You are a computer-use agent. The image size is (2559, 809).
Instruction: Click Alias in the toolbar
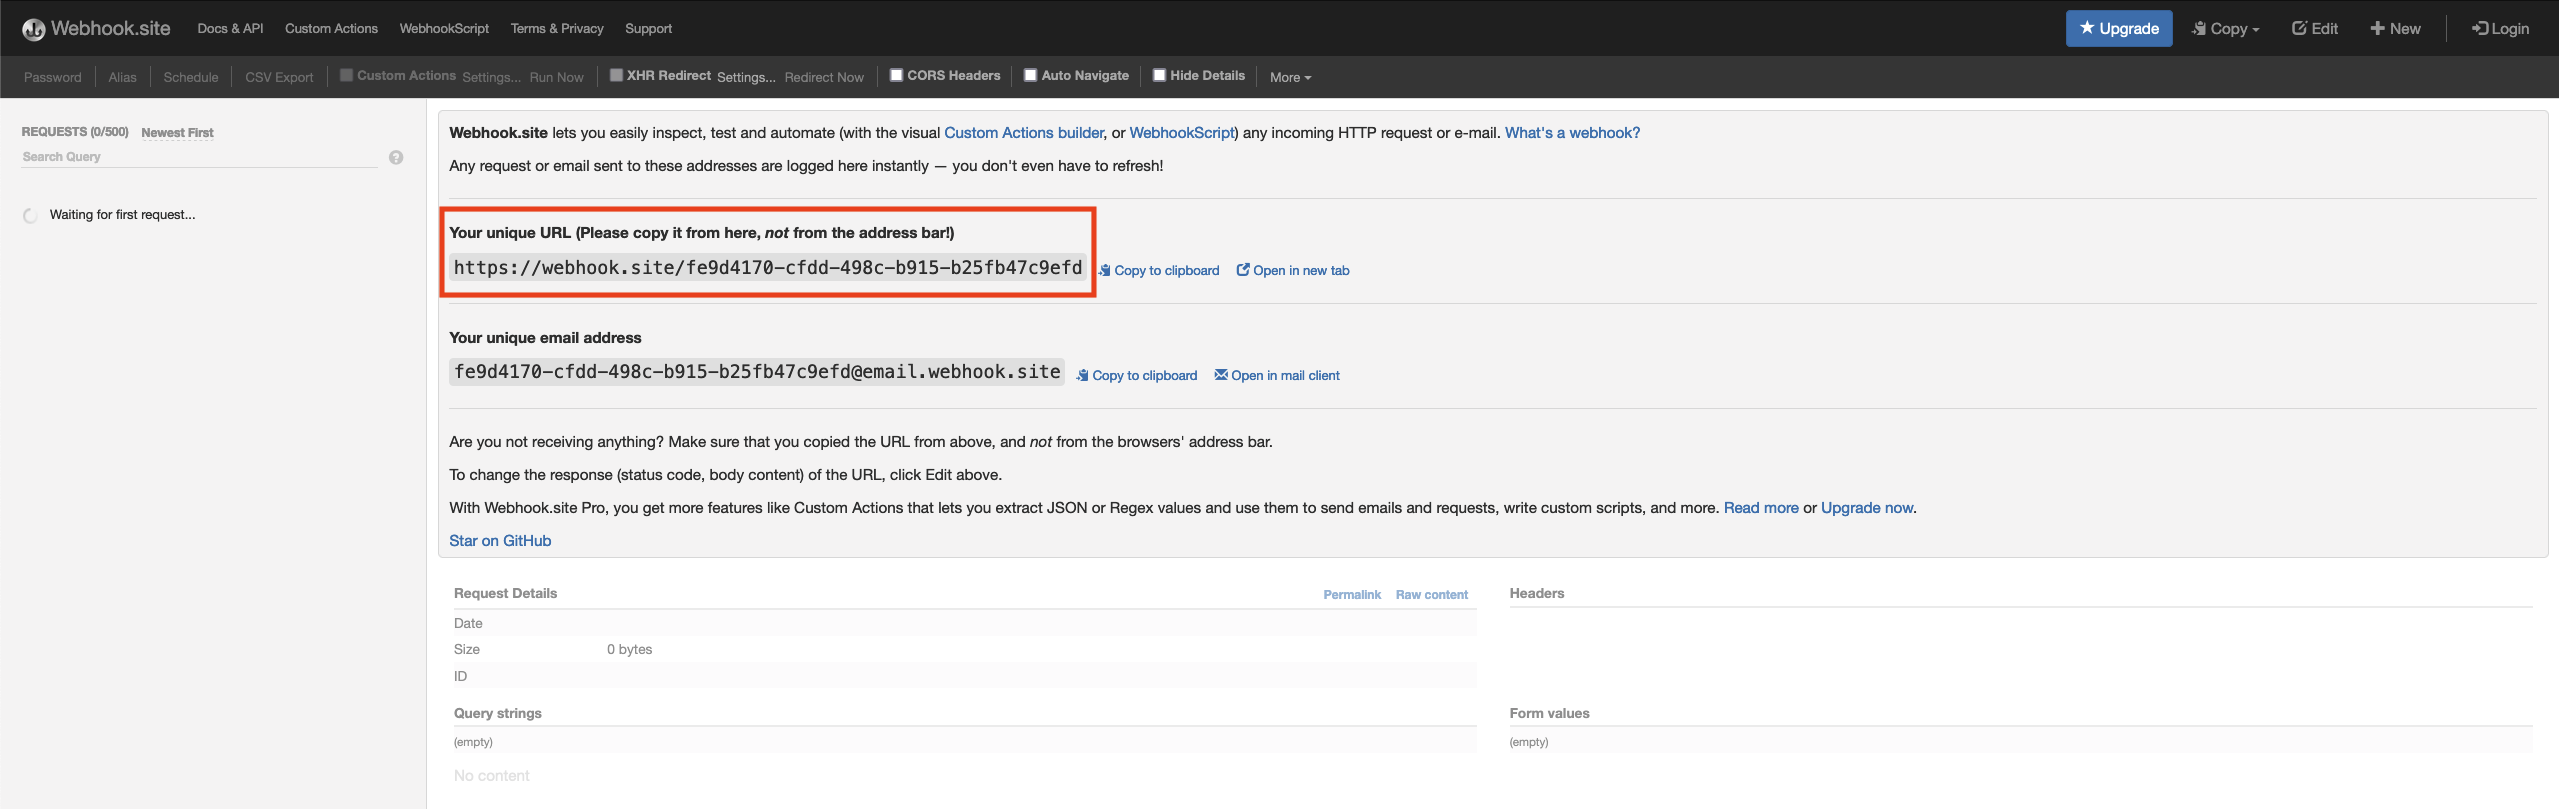click(x=122, y=77)
